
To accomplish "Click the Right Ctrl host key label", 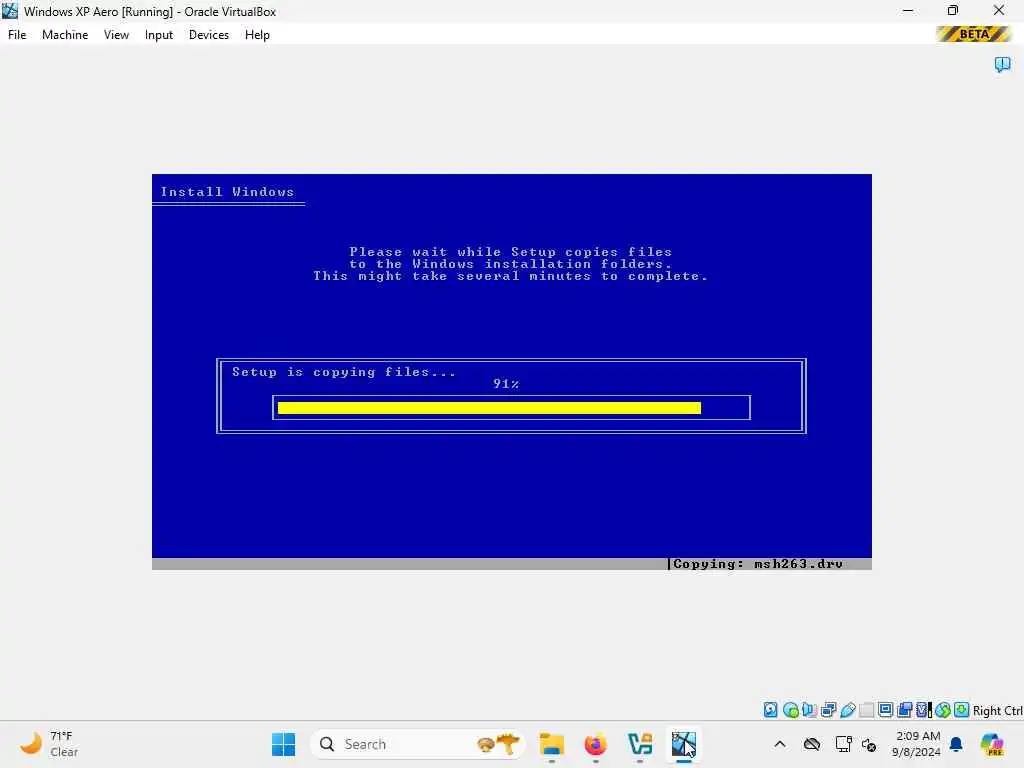I will 997,711.
